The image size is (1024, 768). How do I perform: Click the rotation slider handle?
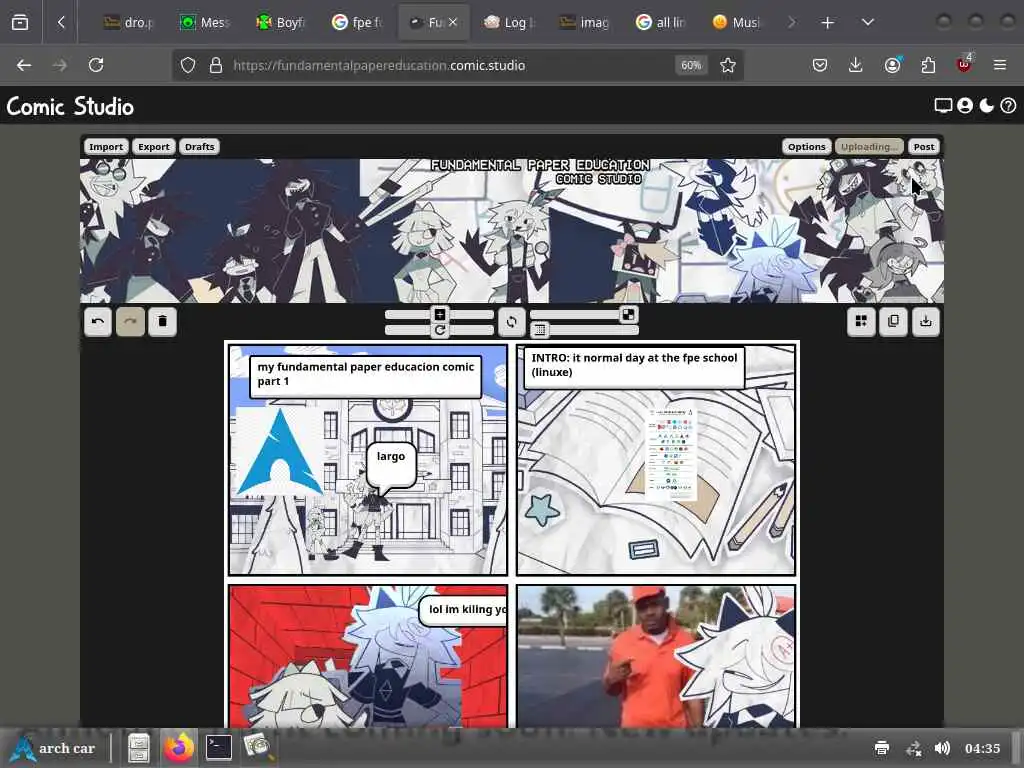(x=440, y=330)
